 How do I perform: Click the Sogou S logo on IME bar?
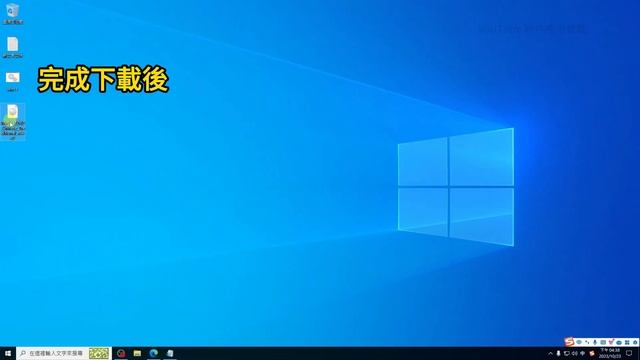coord(569,342)
